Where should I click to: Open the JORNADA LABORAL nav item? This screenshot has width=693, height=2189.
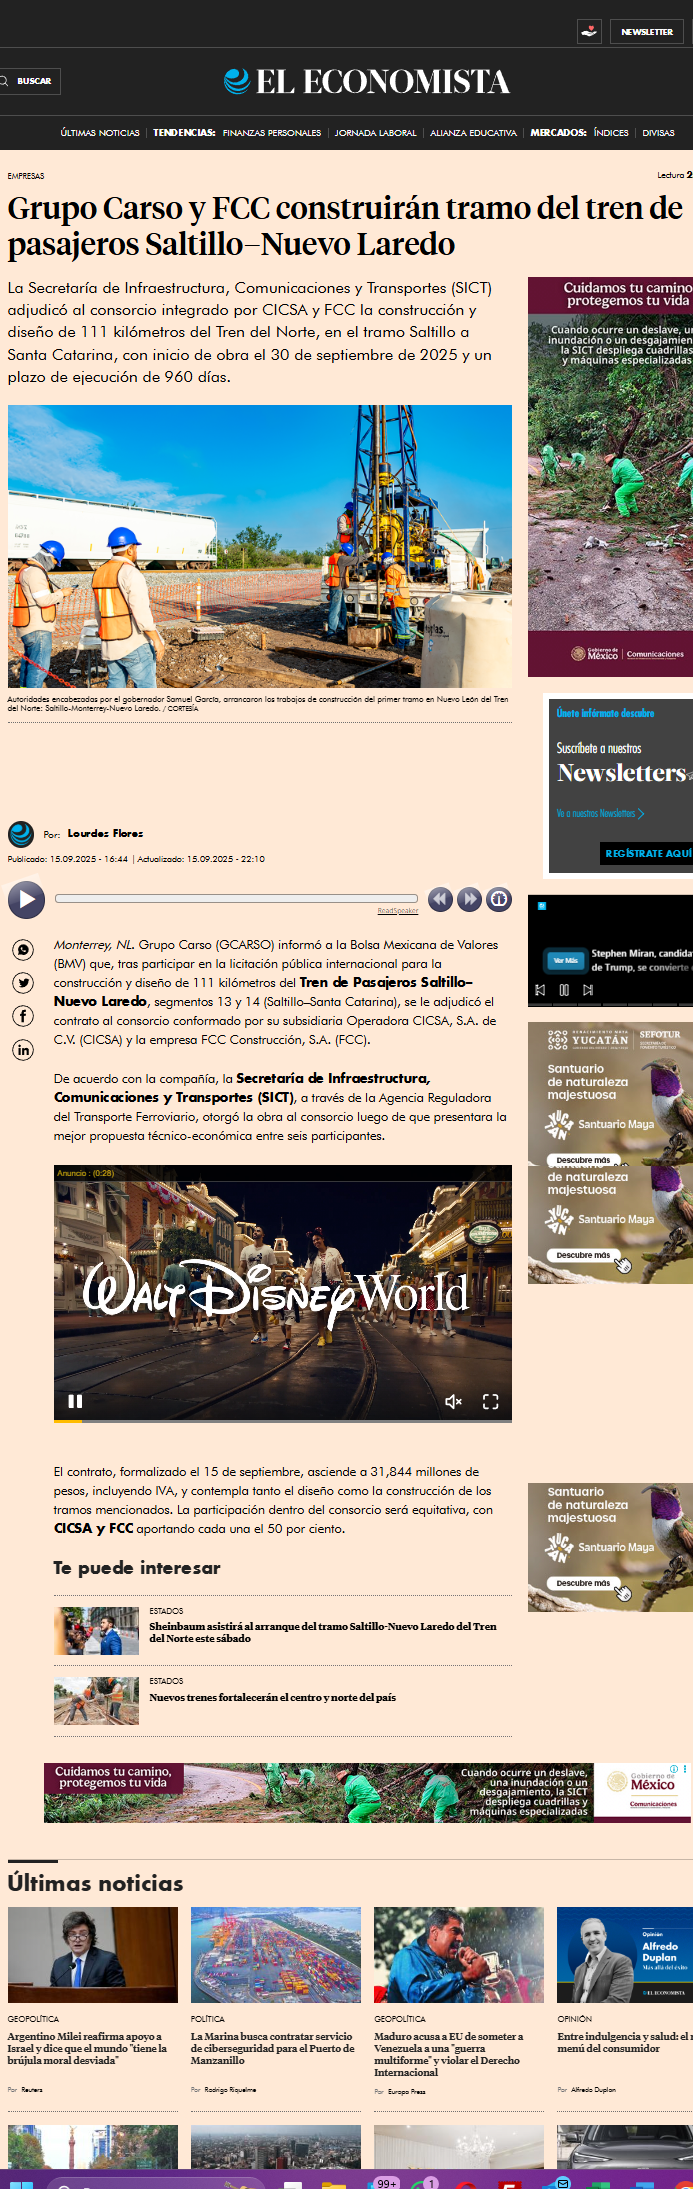[375, 133]
